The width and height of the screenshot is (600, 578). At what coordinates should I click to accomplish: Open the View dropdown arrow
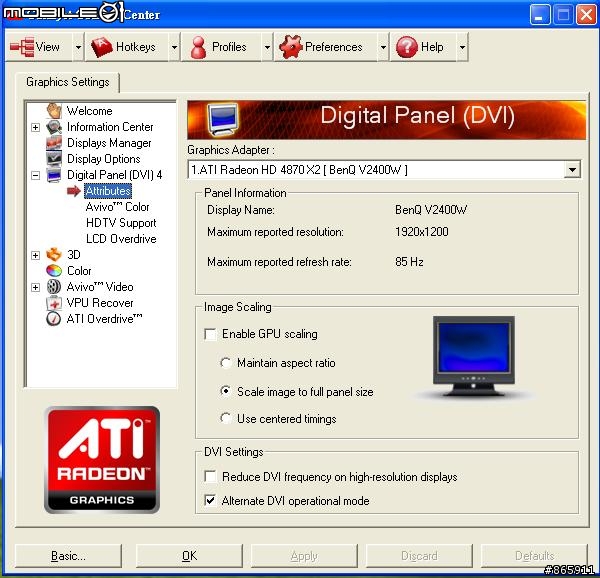pyautogui.click(x=78, y=47)
